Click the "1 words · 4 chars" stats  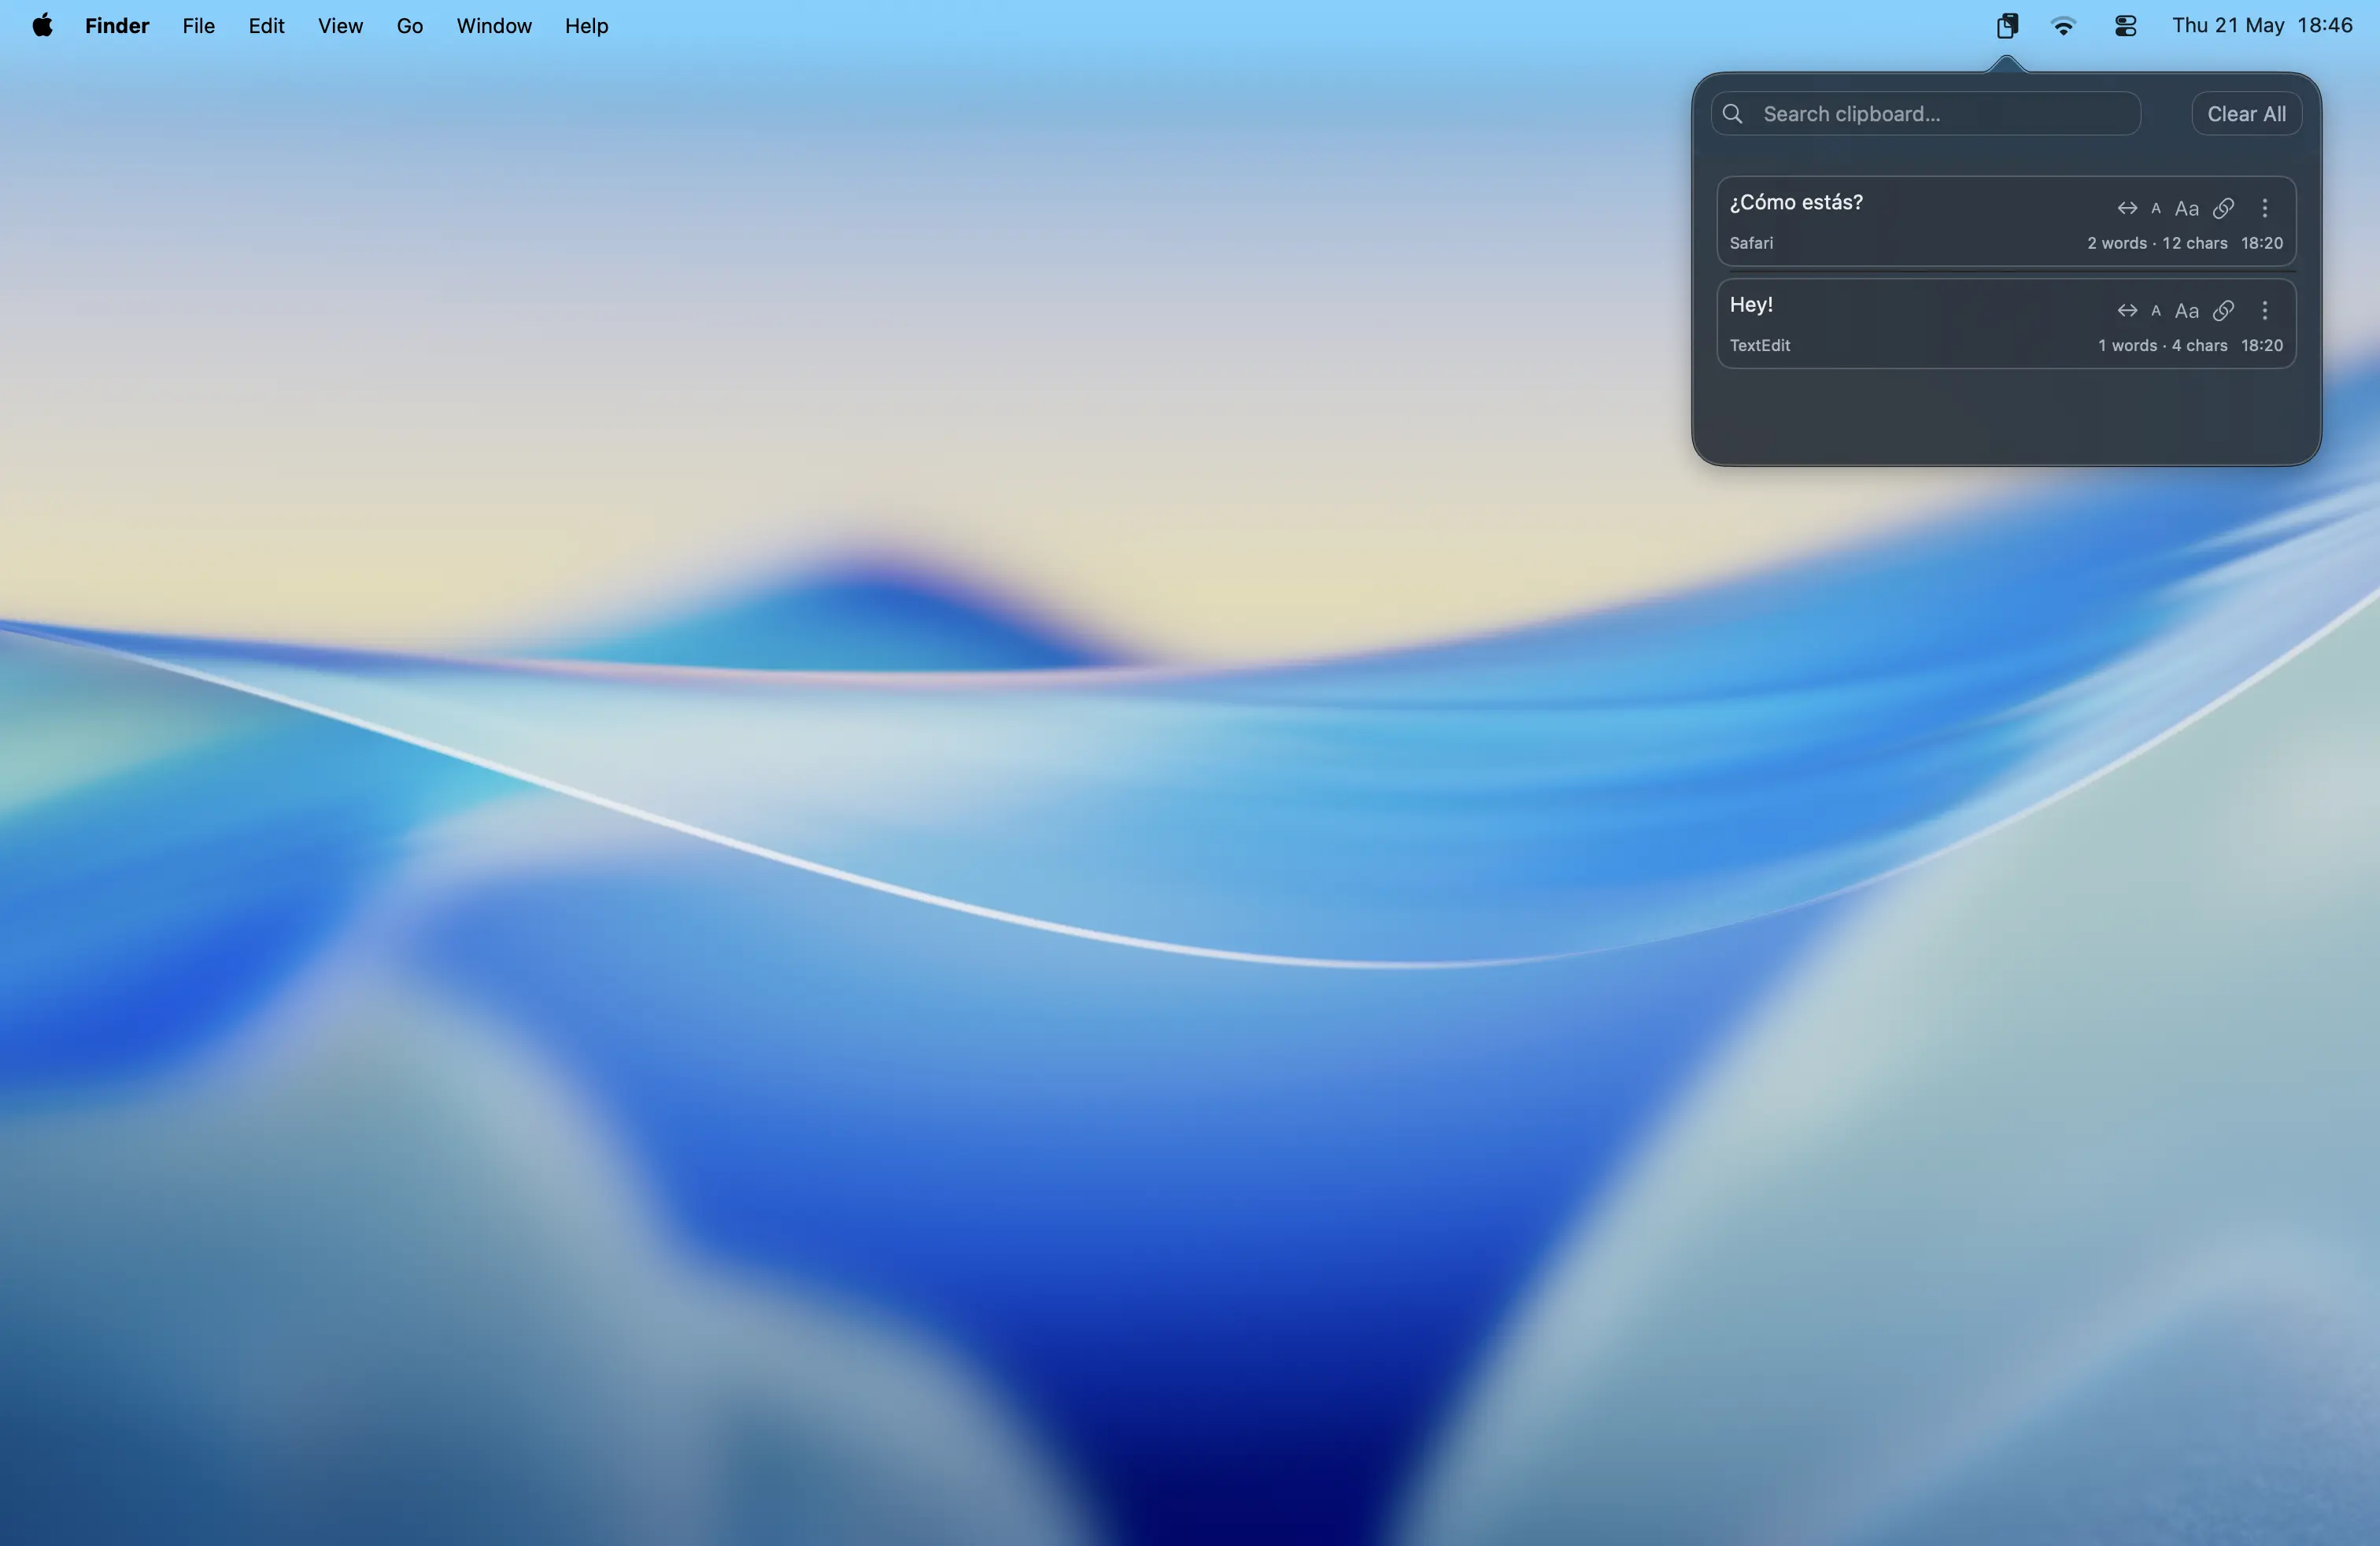point(2162,345)
